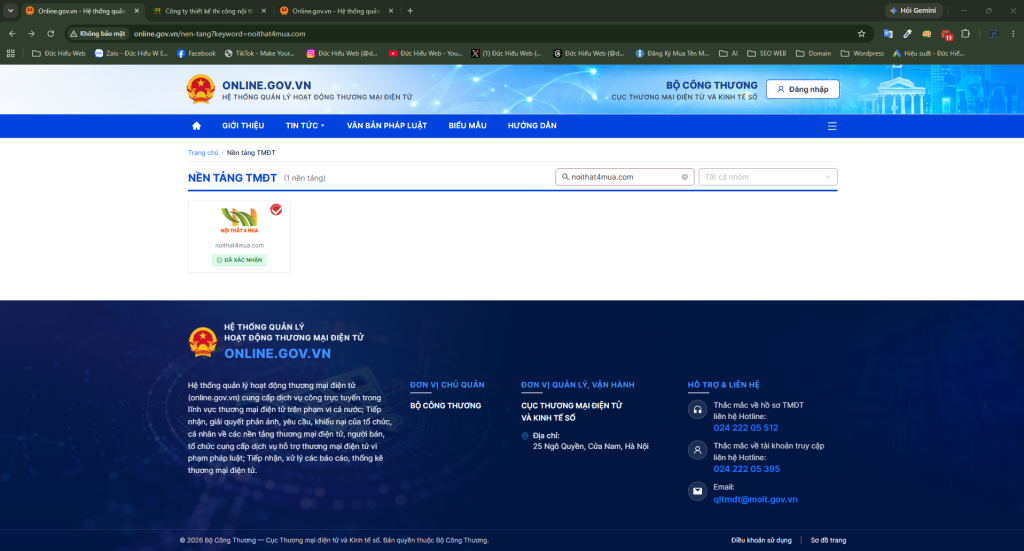The height and width of the screenshot is (551, 1024).
Task: Open the tab search dropdown arrow
Action: pos(10,11)
